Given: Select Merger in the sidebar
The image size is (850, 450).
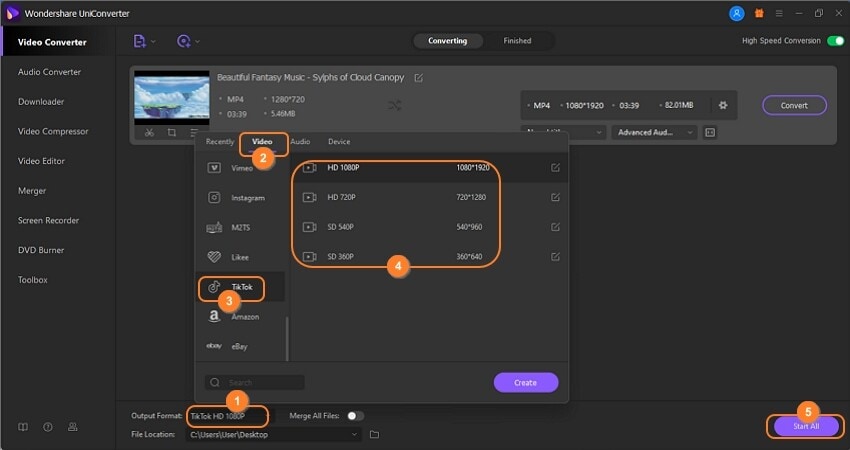Looking at the screenshot, I should coord(32,191).
